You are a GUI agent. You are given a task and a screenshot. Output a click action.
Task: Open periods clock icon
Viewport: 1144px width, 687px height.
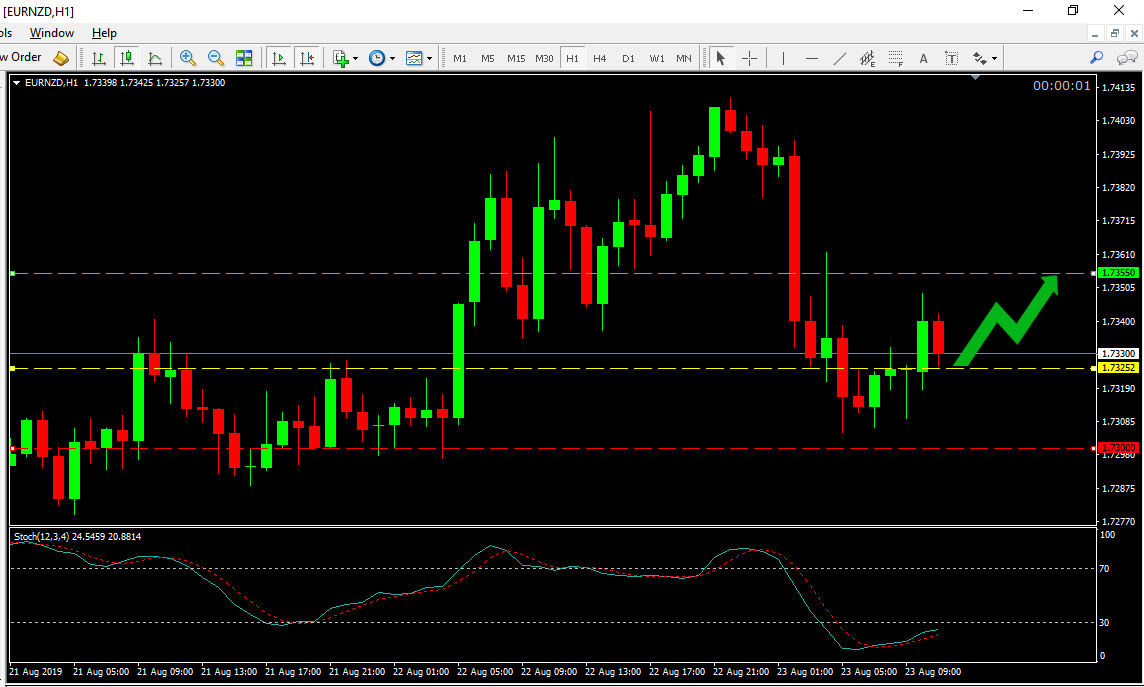(376, 58)
